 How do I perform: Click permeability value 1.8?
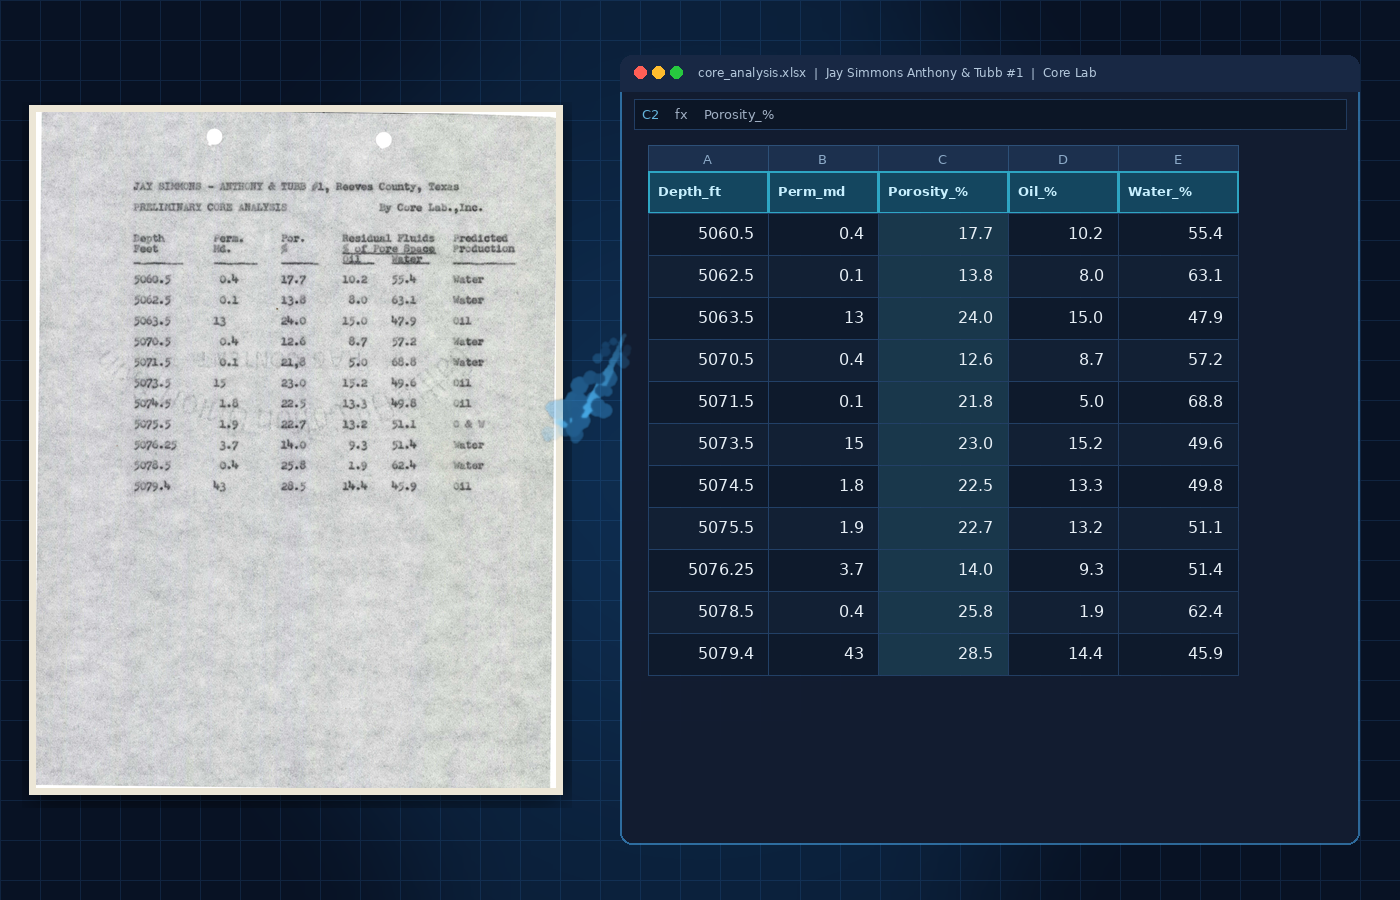823,486
